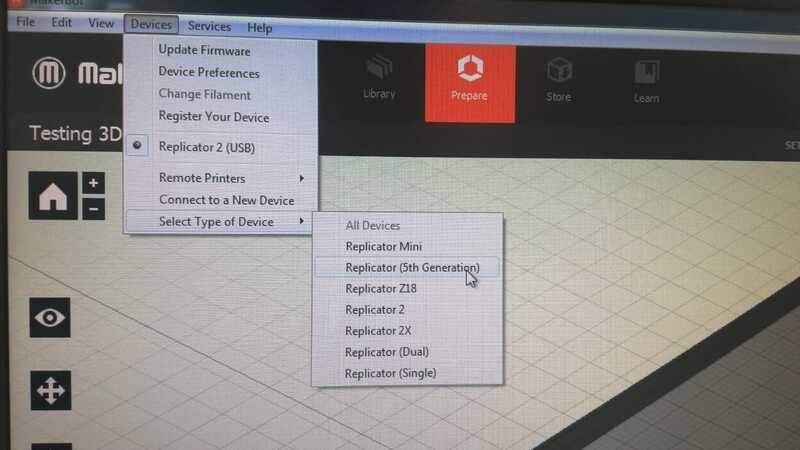Select Replicator 2 (USB) radio entry
This screenshot has width=800, height=450.
tap(220, 147)
